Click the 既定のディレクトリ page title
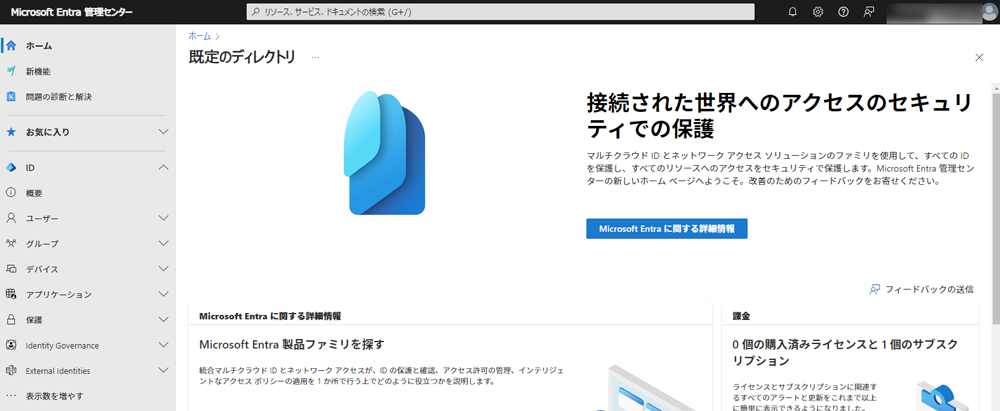The image size is (1000, 411). point(242,57)
